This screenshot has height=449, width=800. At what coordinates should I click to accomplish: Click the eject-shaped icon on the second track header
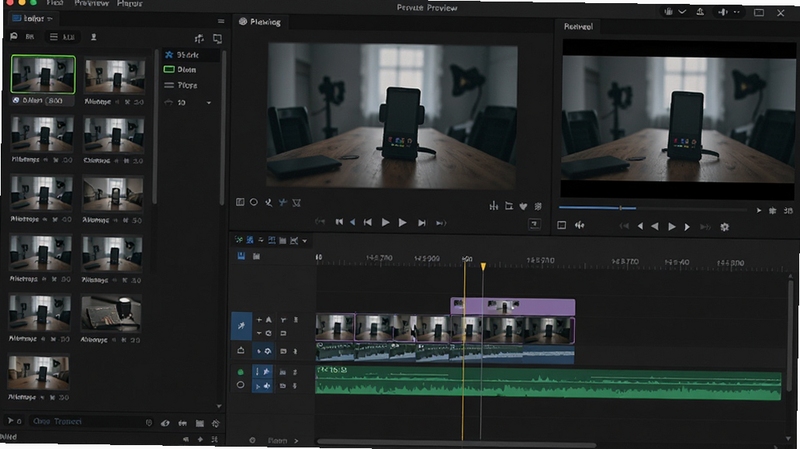click(x=241, y=351)
